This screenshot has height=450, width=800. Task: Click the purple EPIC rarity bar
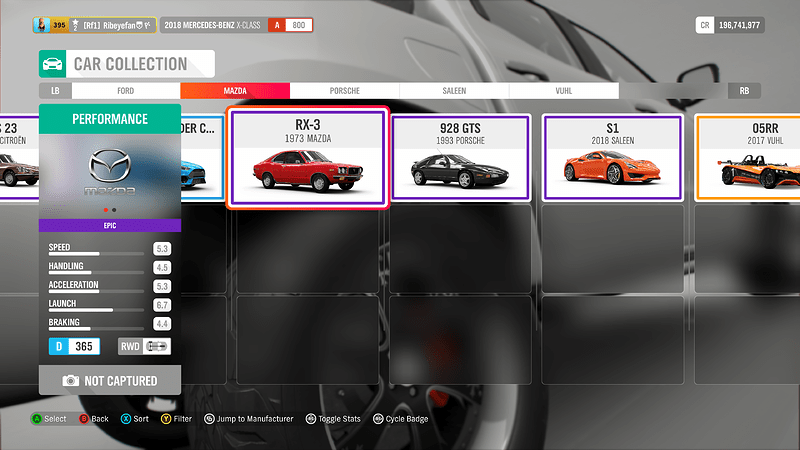(110, 226)
